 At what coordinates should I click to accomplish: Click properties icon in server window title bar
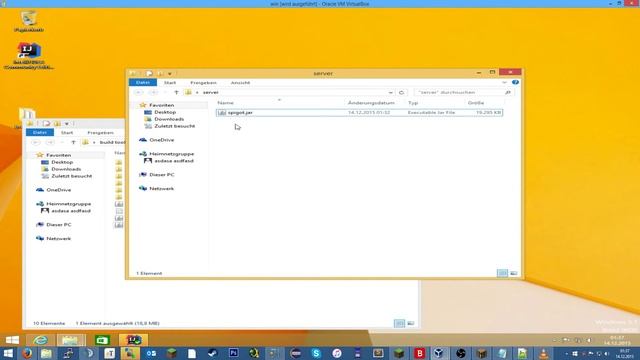click(x=149, y=73)
